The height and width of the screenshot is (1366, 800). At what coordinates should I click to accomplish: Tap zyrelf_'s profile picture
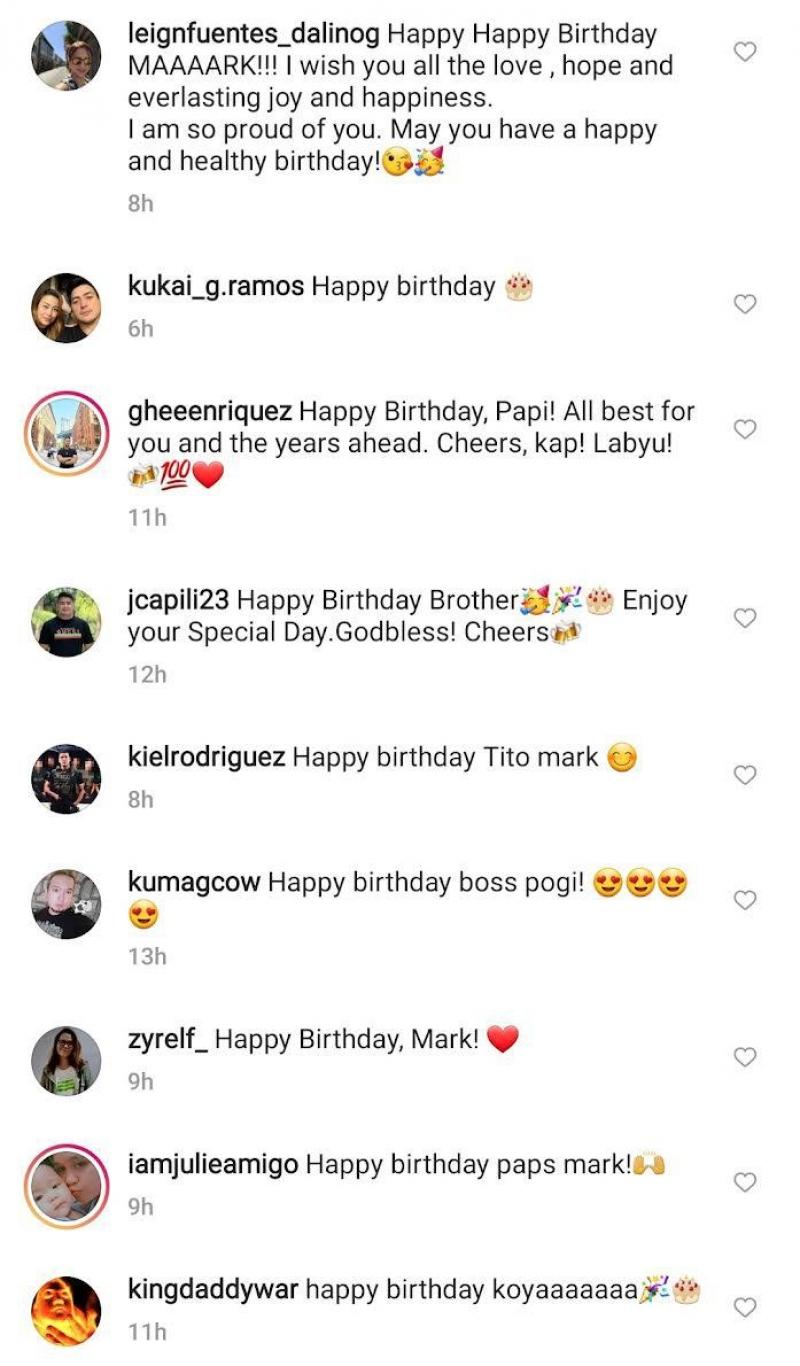tap(66, 1060)
